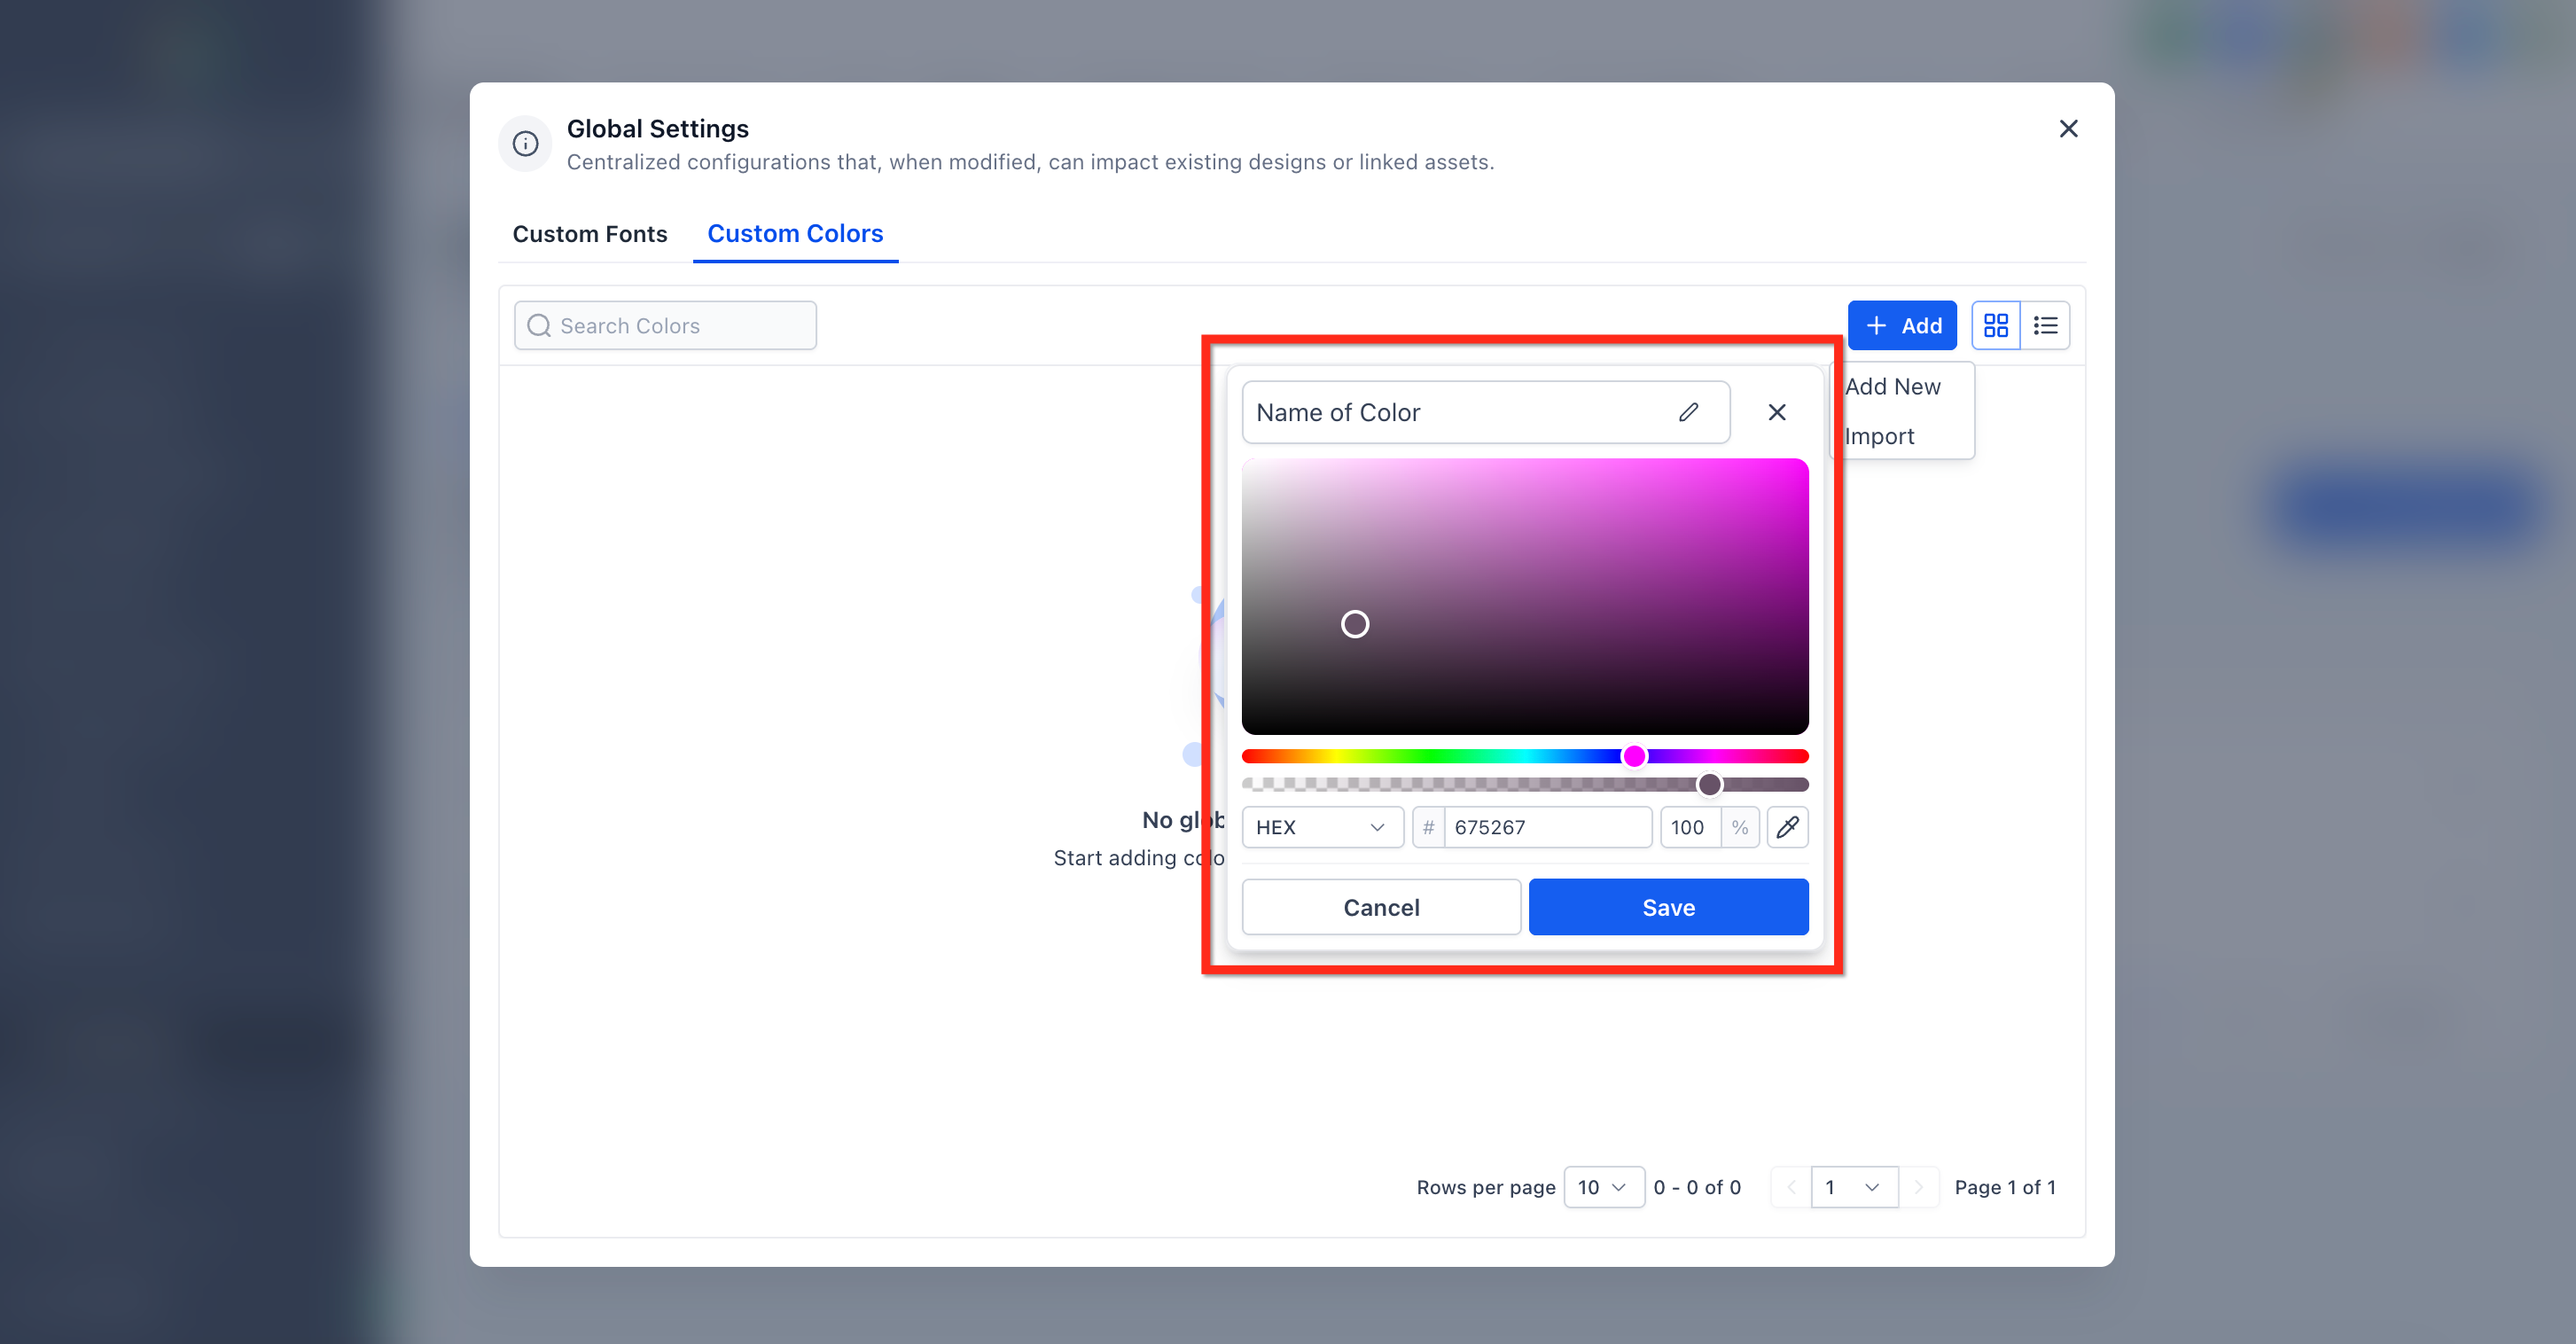
Task: Click the Save button
Action: 1668,907
